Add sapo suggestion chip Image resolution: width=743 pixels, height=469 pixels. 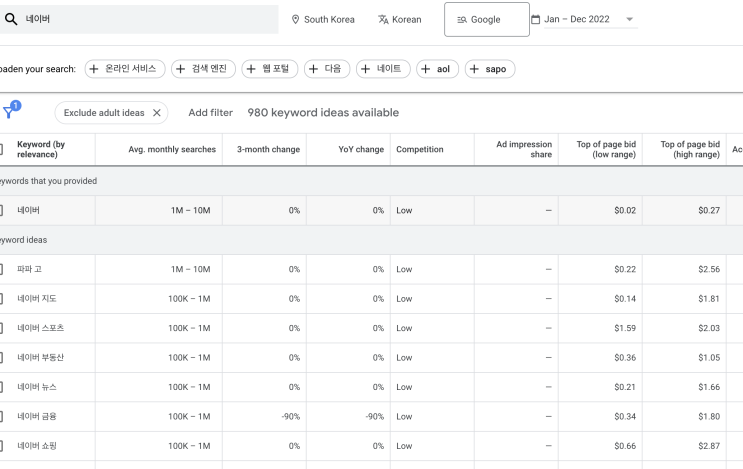pyautogui.click(x=490, y=69)
